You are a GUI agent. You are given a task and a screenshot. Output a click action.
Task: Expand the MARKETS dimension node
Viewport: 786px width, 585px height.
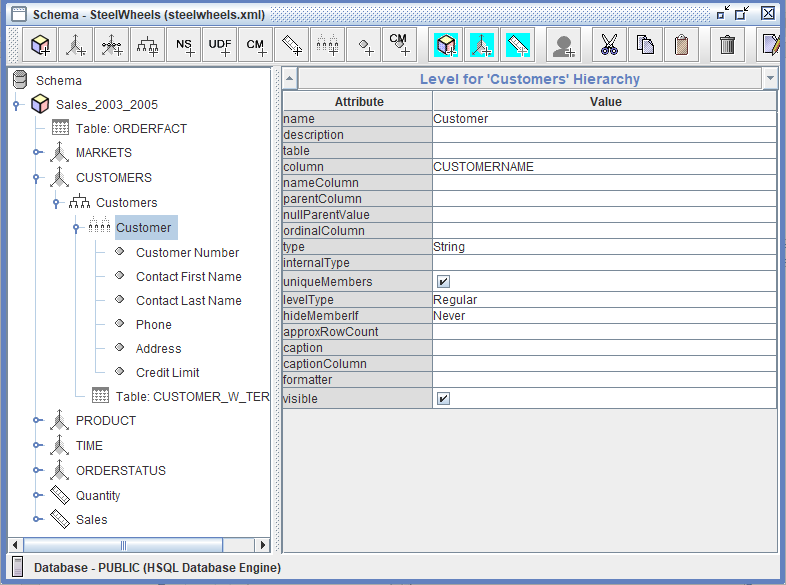click(37, 153)
